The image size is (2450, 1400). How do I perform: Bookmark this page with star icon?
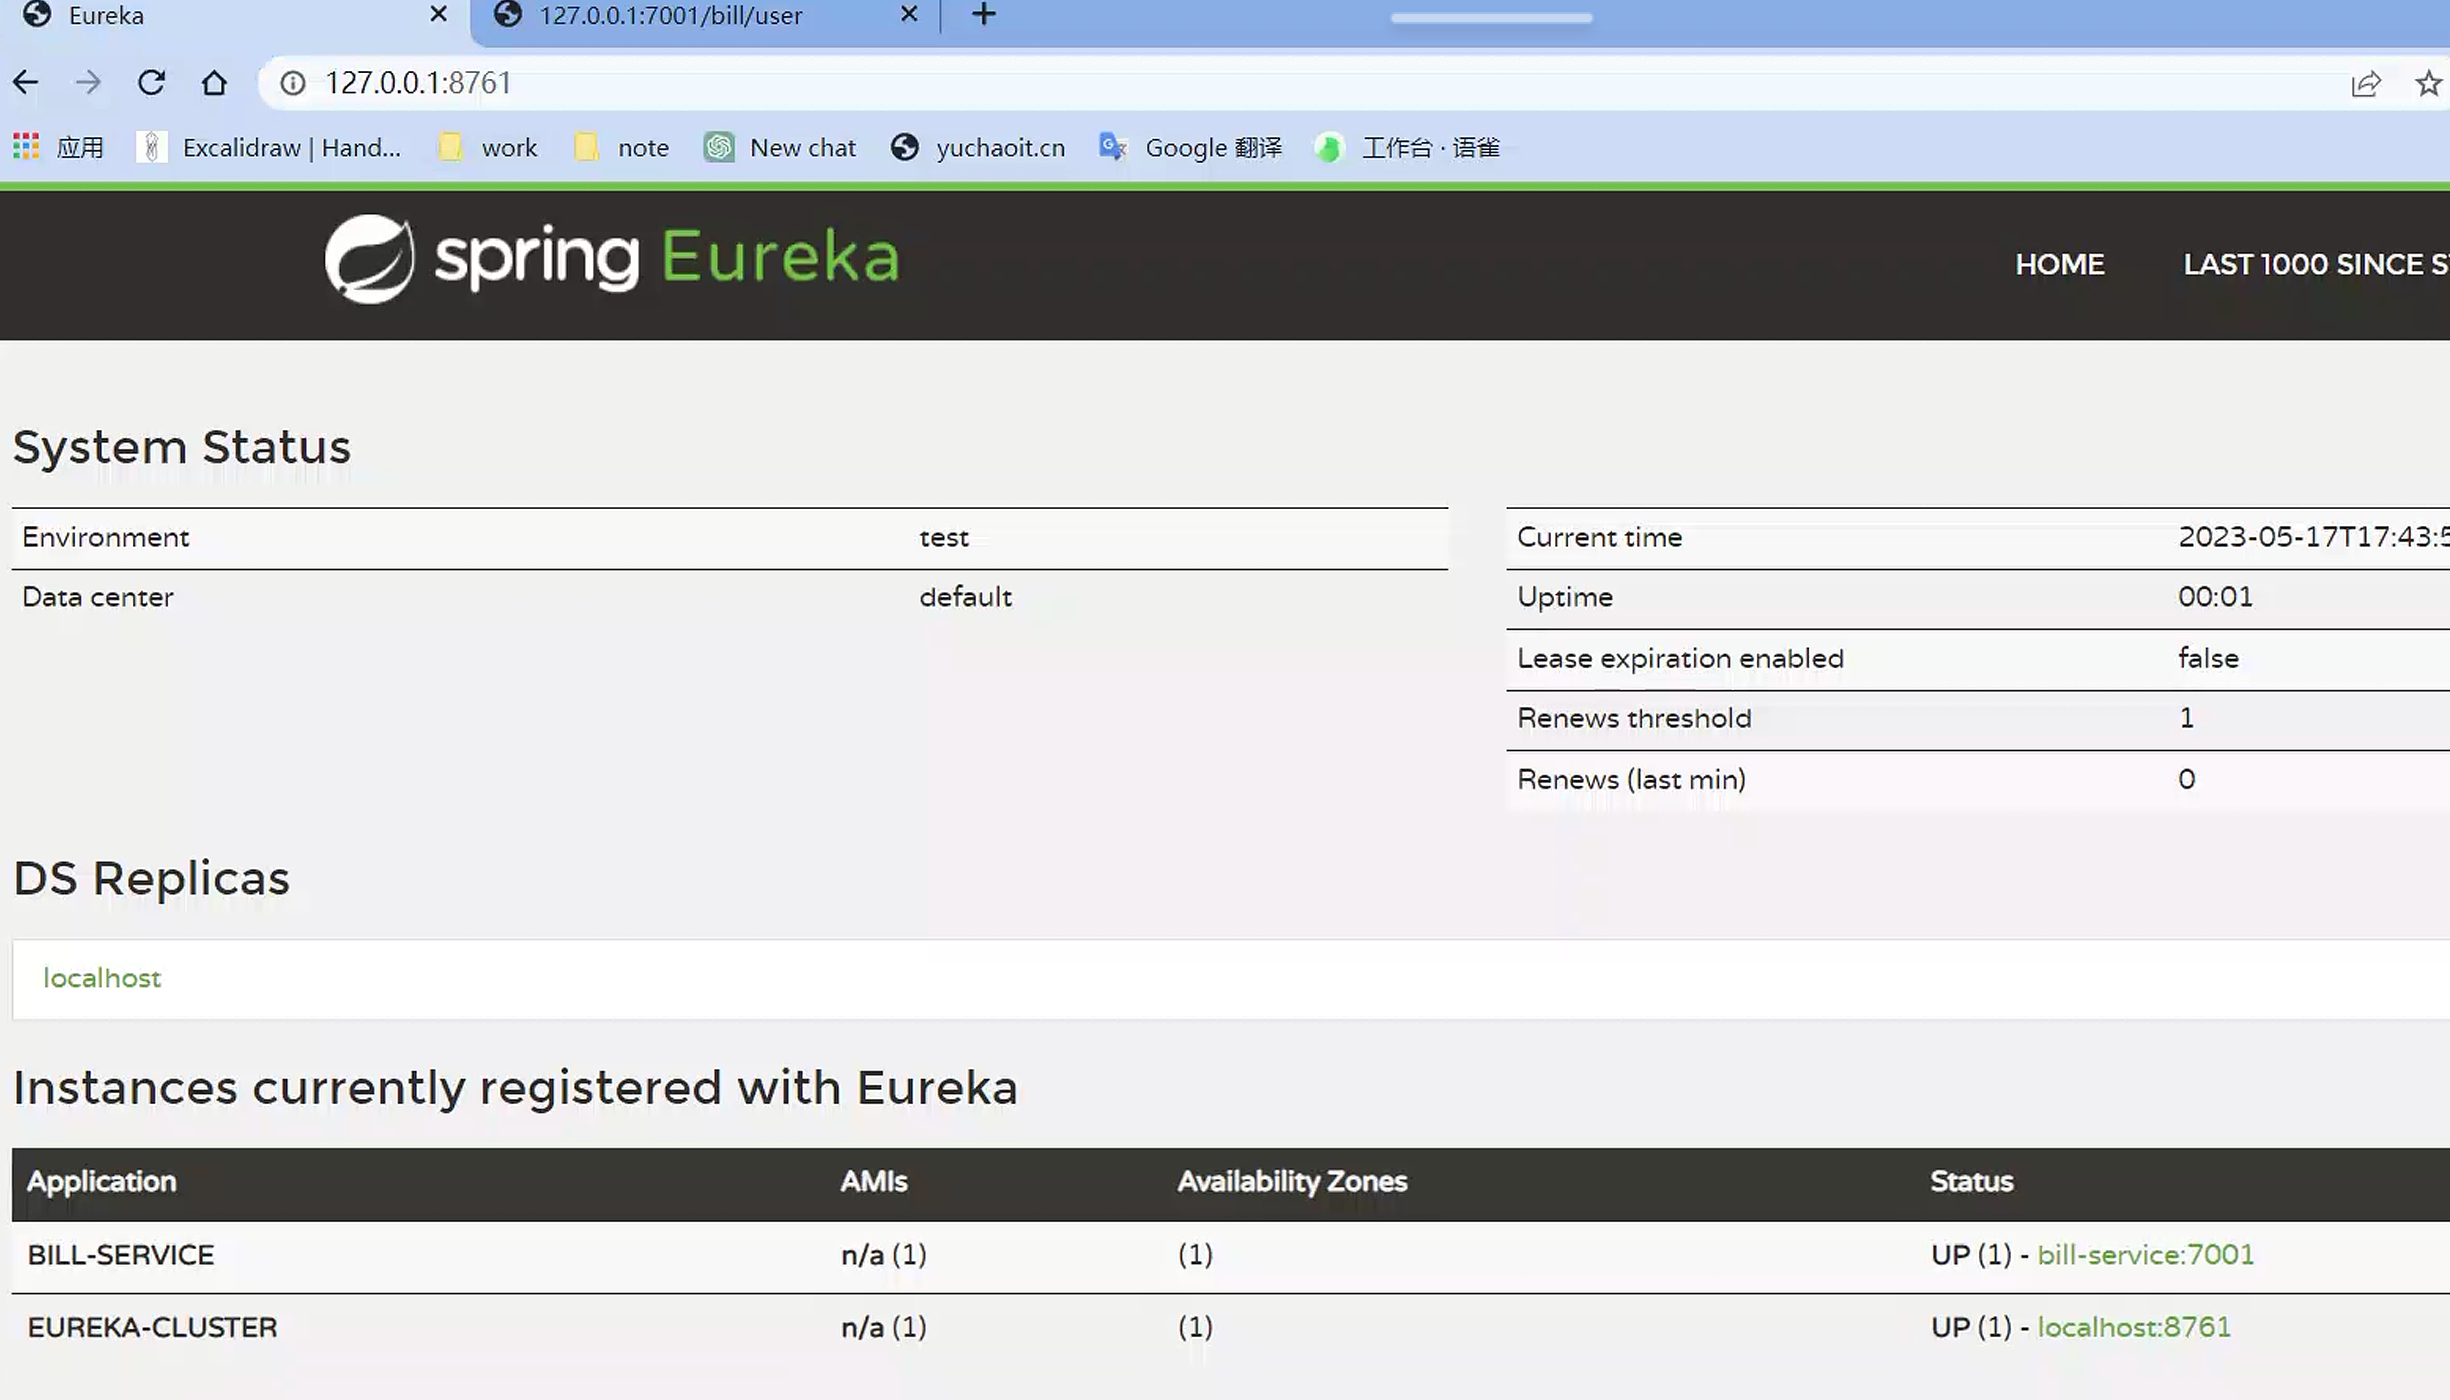[x=2428, y=83]
